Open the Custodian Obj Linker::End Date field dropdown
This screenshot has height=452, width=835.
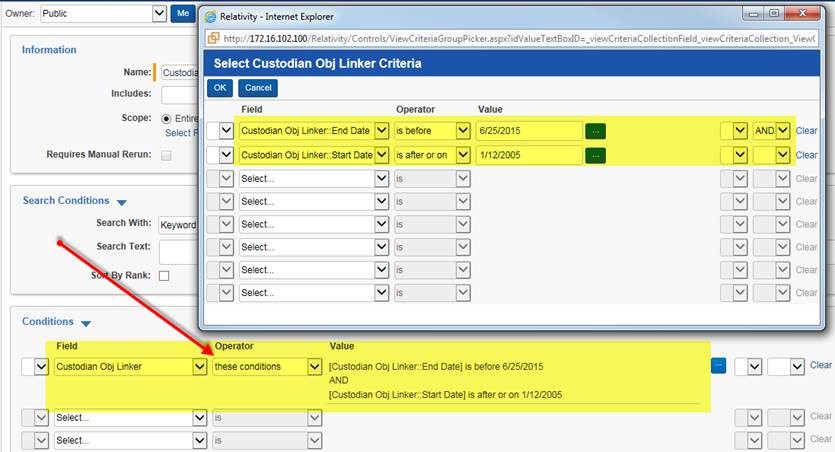click(x=314, y=130)
